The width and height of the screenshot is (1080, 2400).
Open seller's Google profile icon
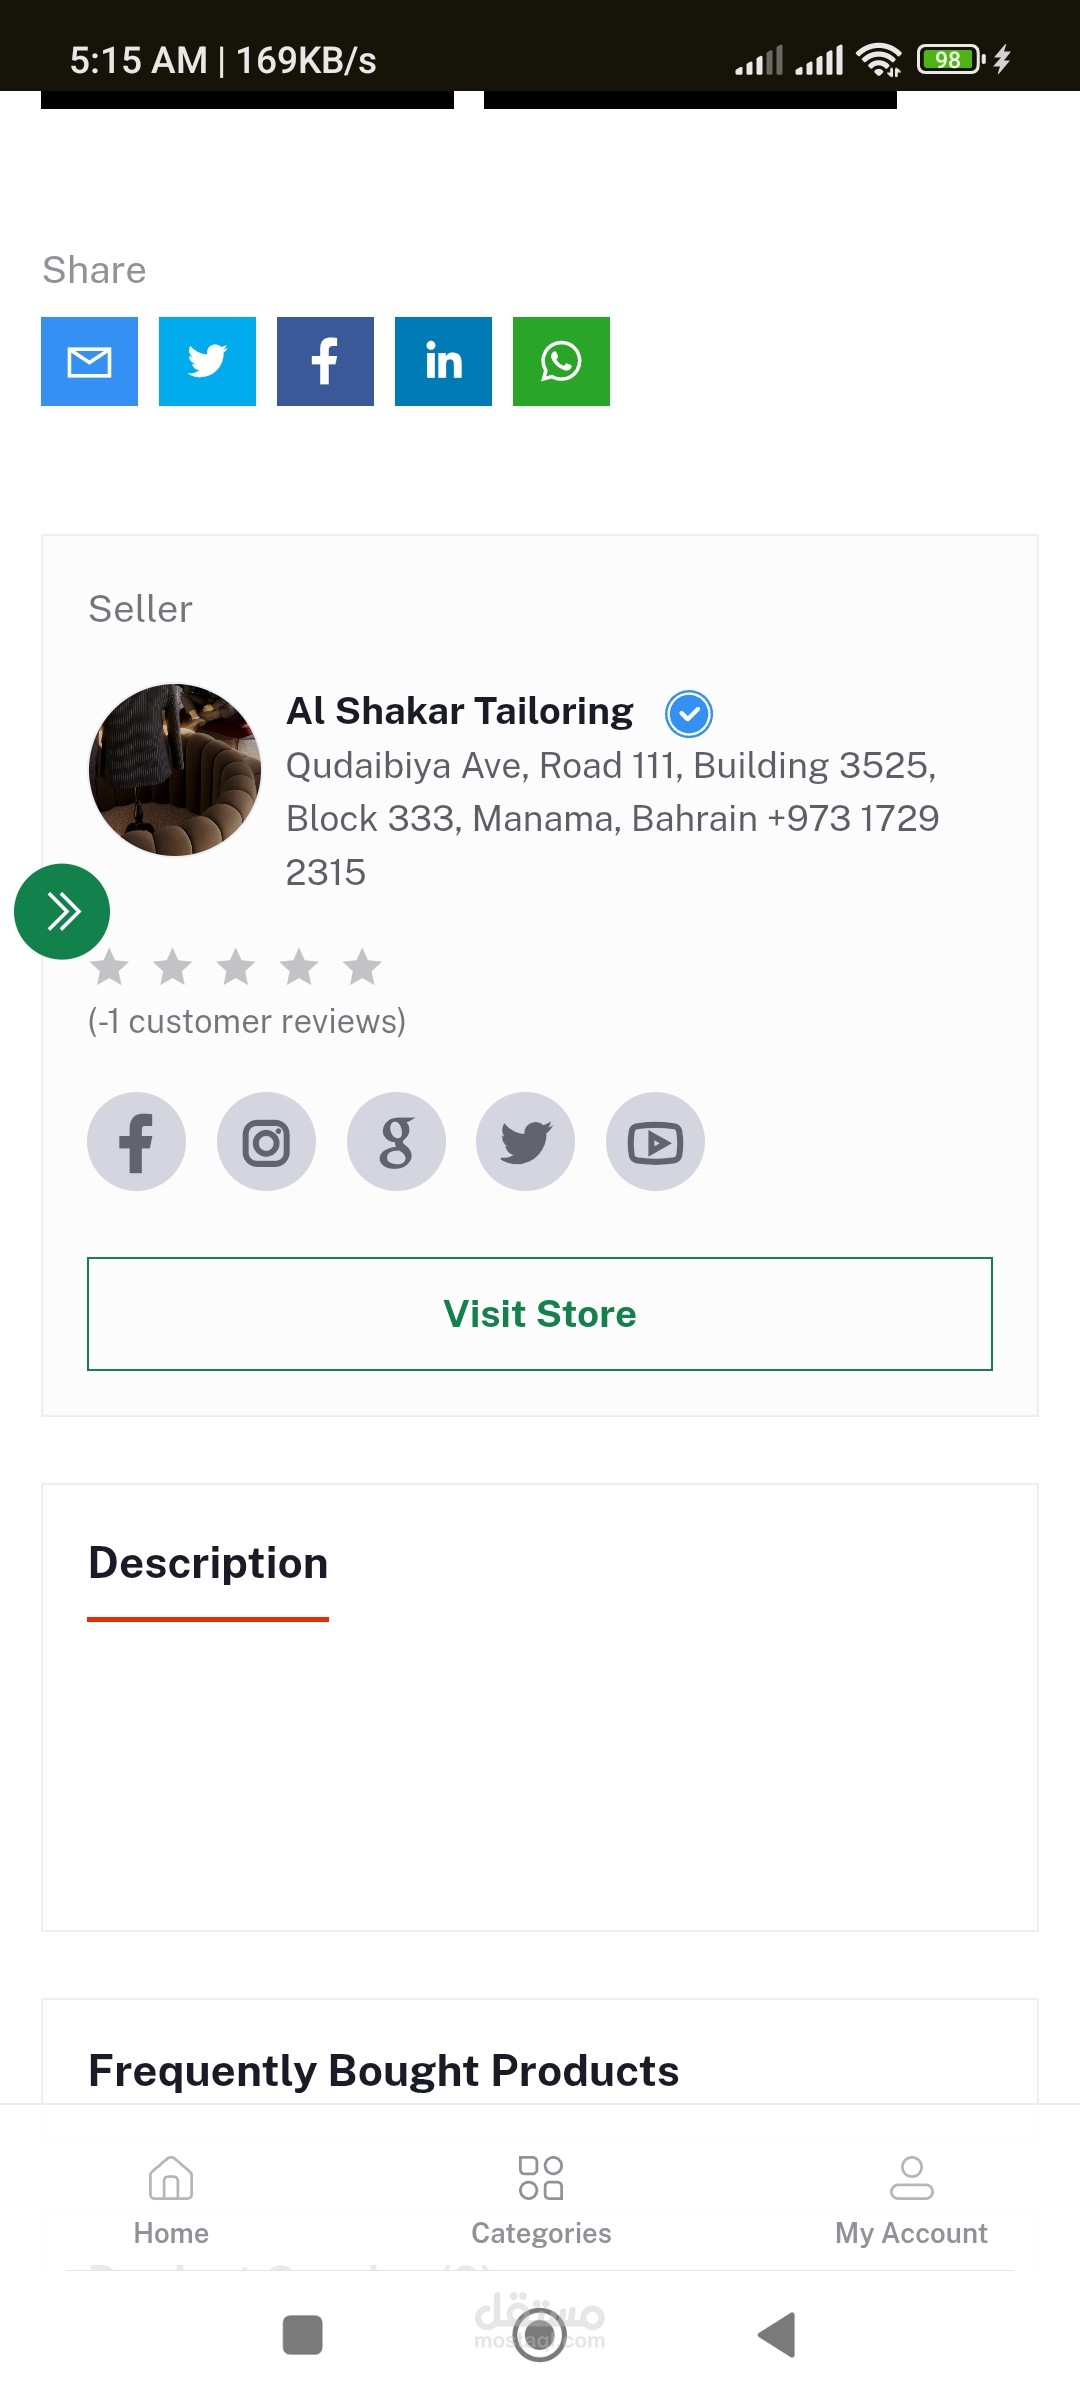396,1141
